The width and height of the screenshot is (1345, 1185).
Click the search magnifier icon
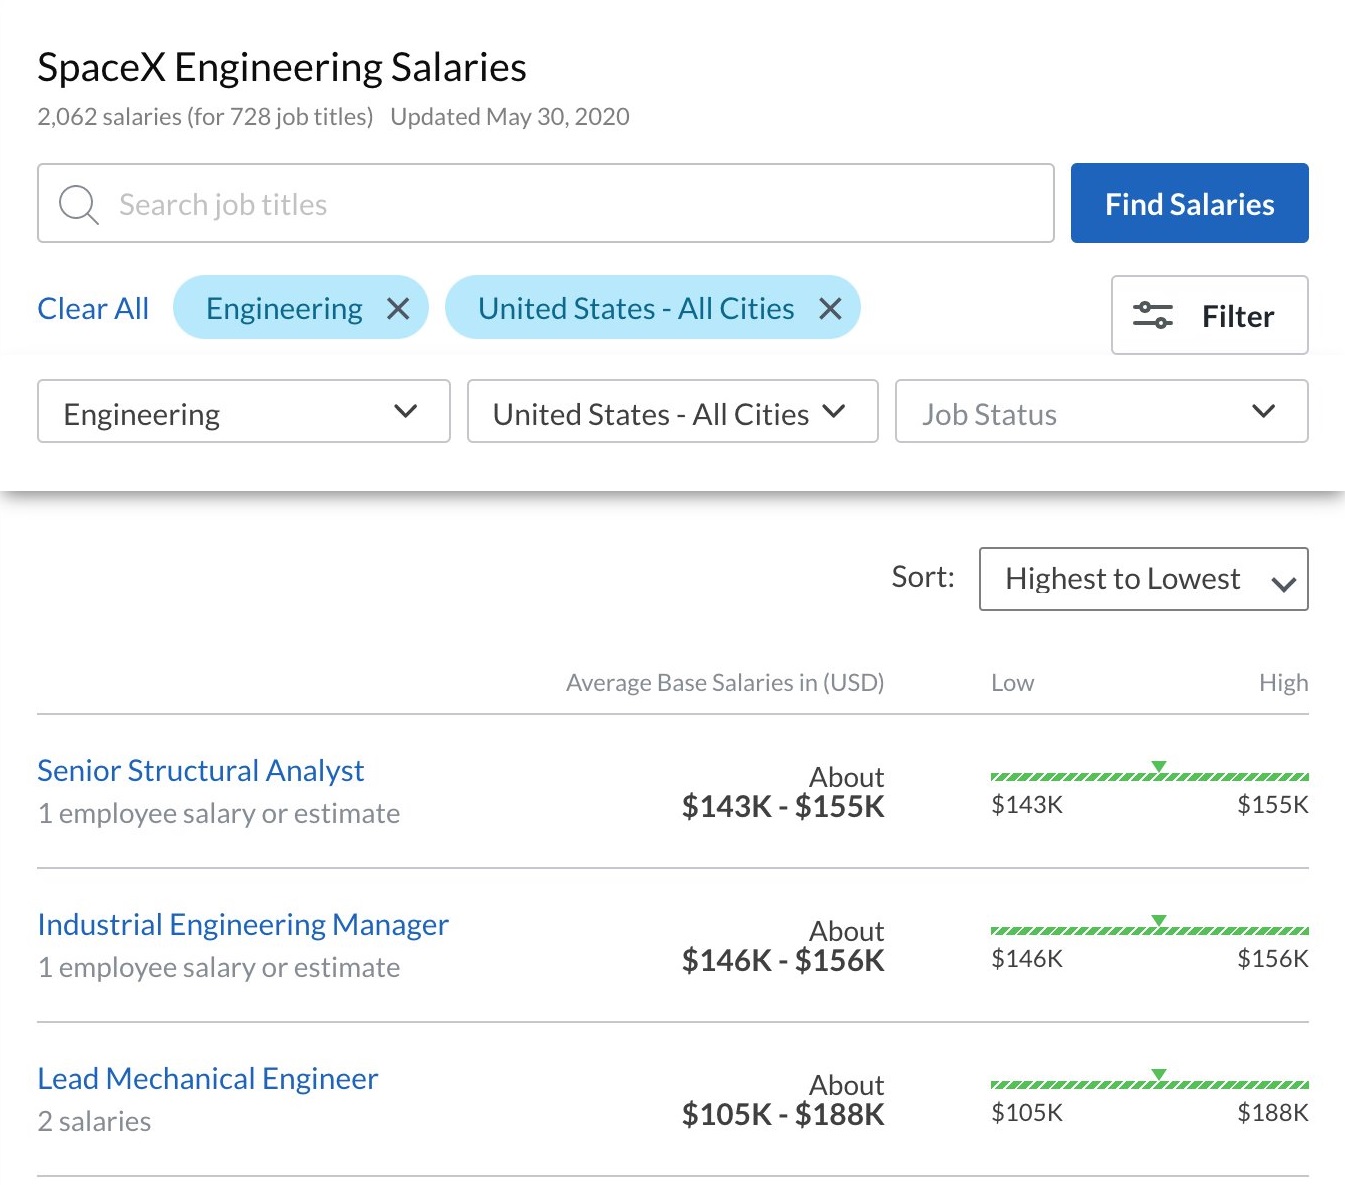(78, 204)
